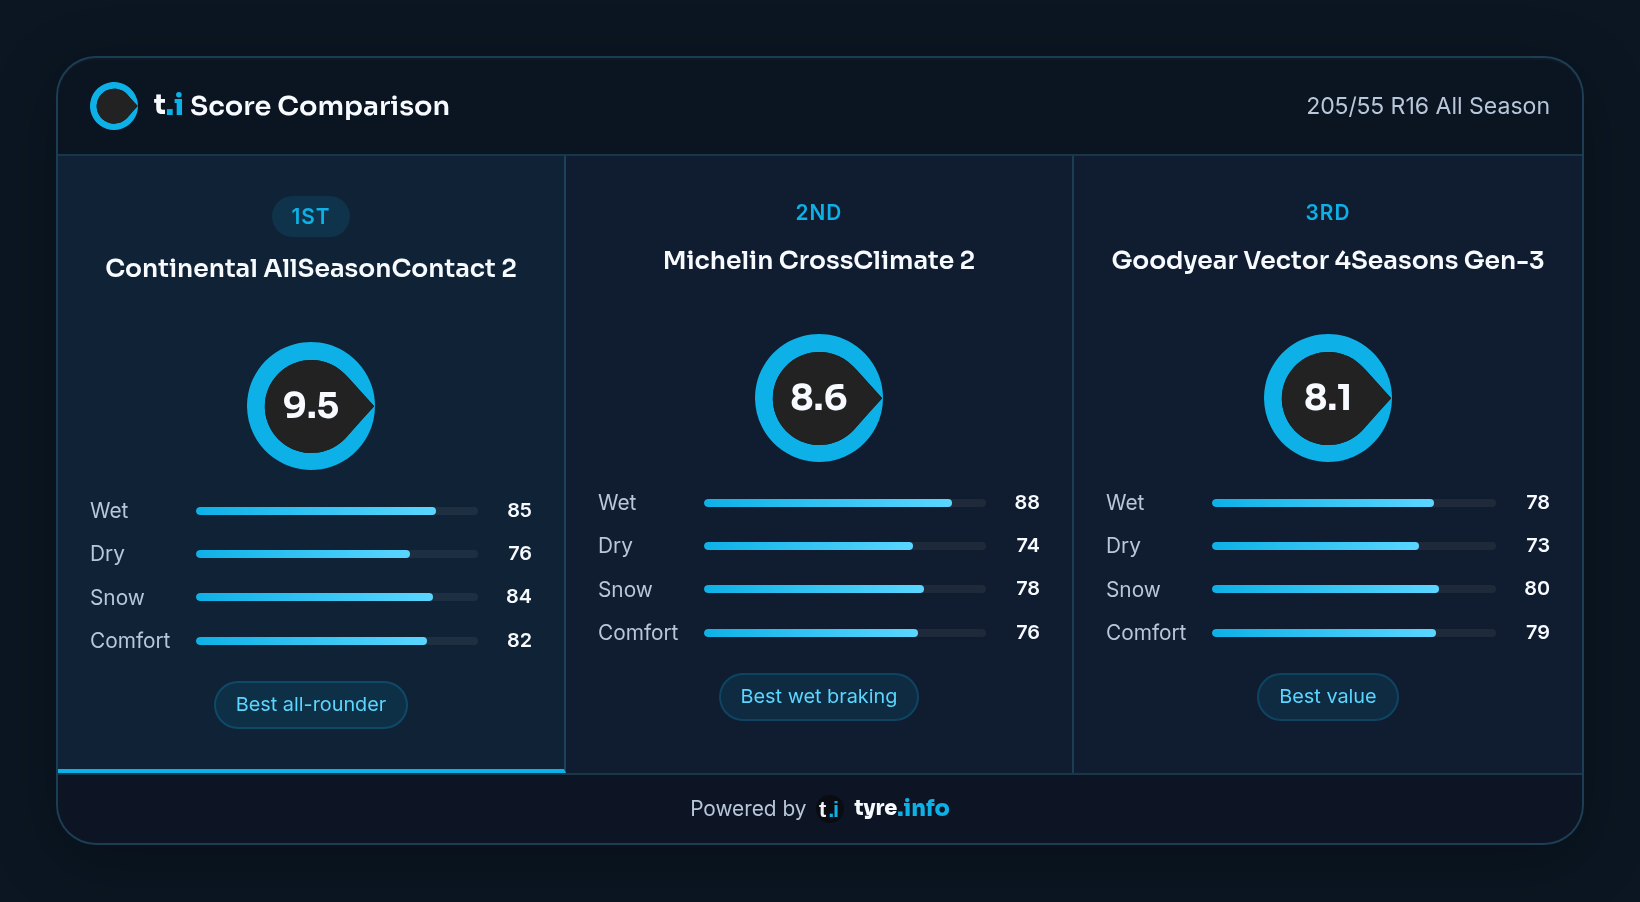Image resolution: width=1640 pixels, height=902 pixels.
Task: Click the Goodyear Vector 4Seasons Gen-3 title
Action: [x=1328, y=260]
